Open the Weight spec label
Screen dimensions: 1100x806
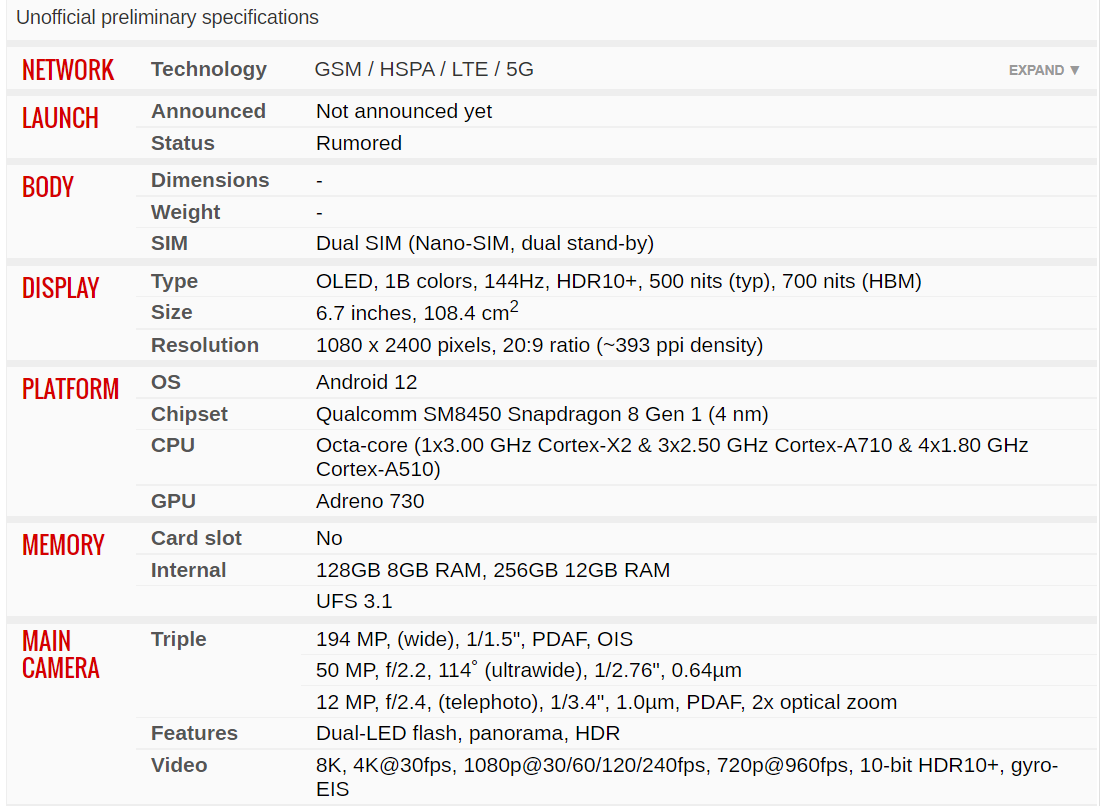pyautogui.click(x=186, y=212)
